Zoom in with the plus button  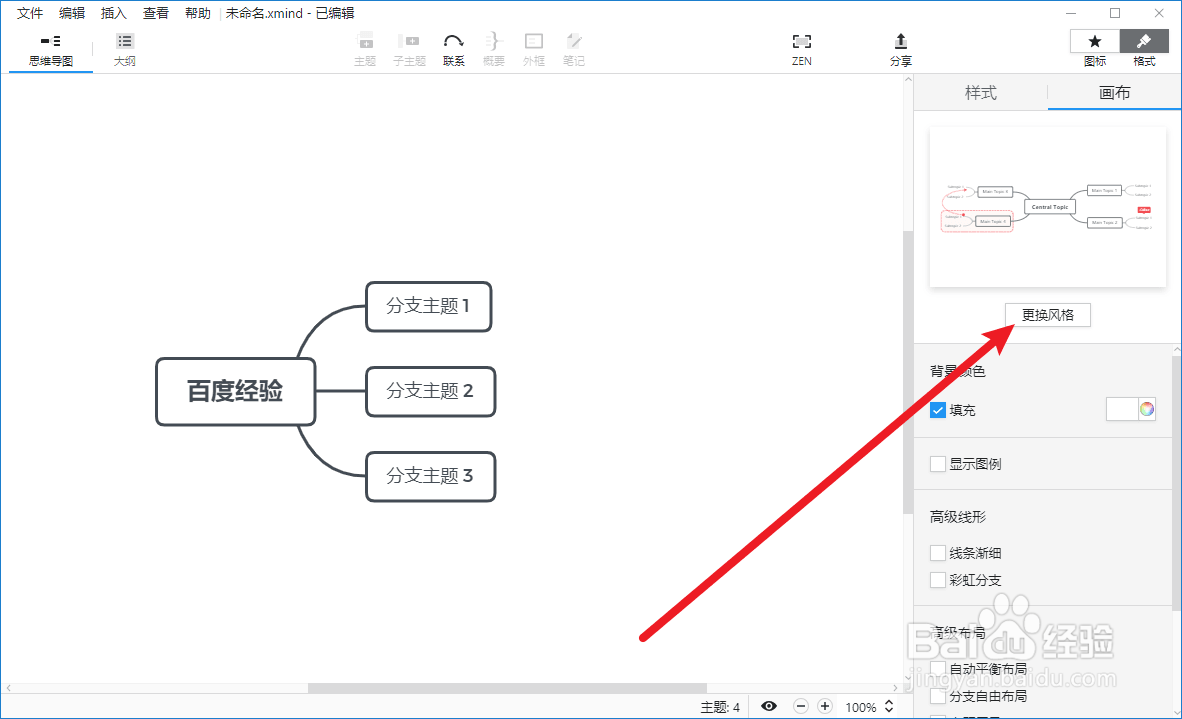[x=825, y=706]
